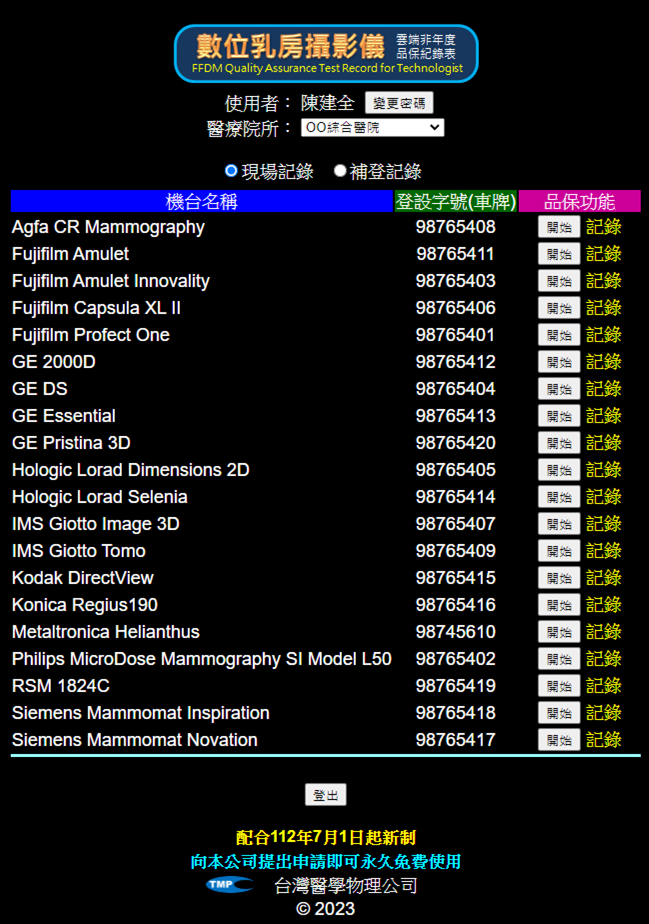Open 記錄 for RSM 1824C

[603, 686]
